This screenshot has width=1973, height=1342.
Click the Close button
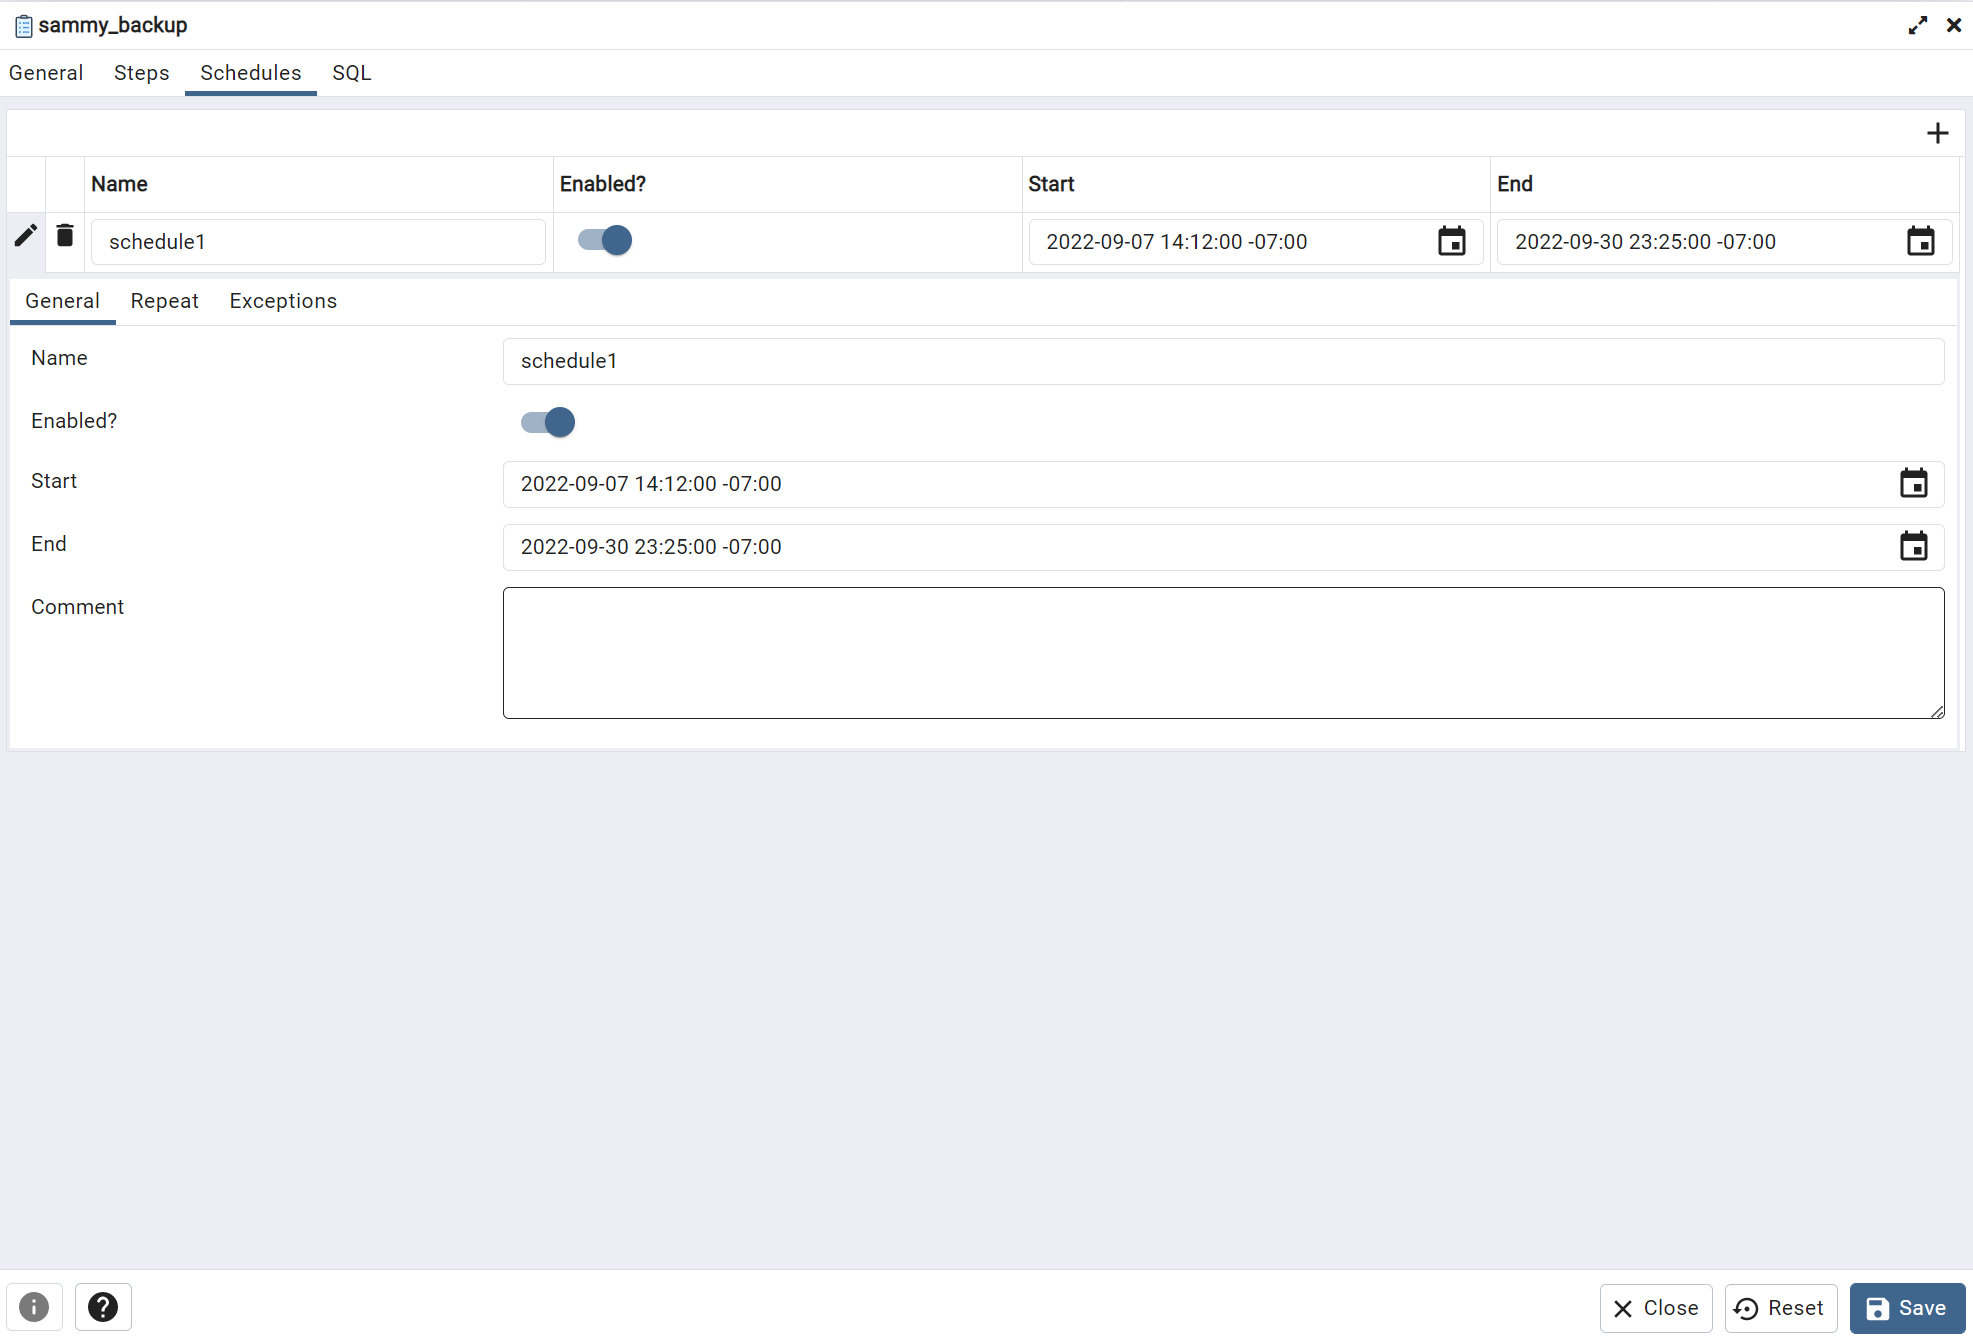[x=1656, y=1308]
